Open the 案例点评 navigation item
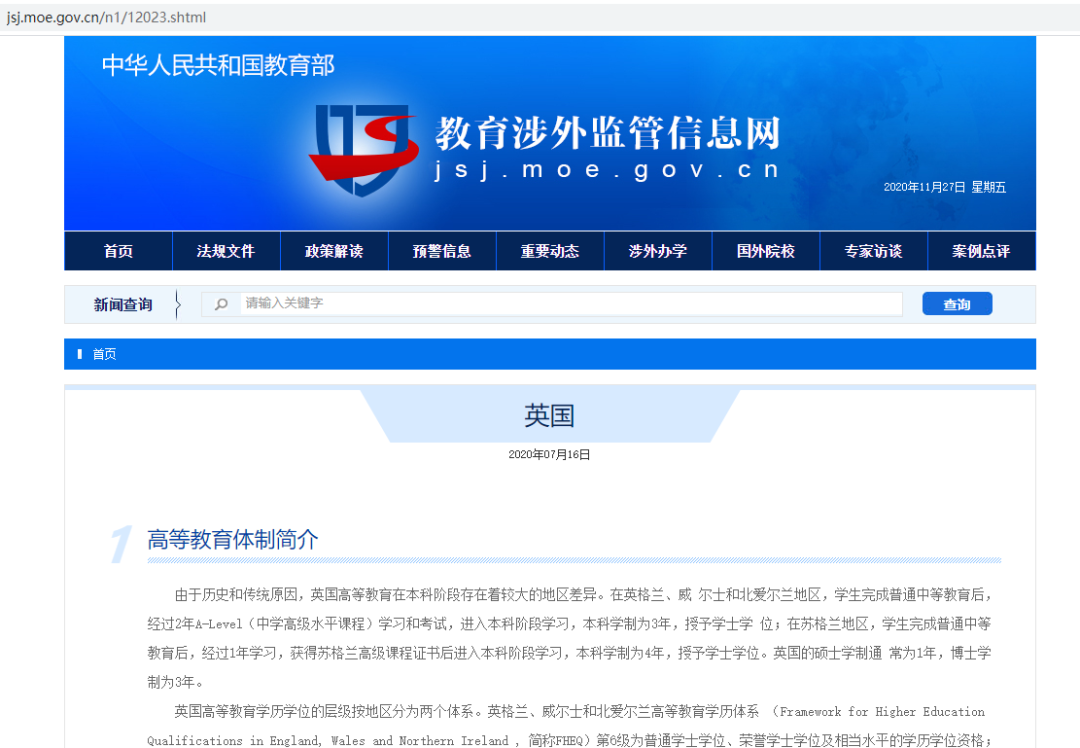The width and height of the screenshot is (1080, 748). click(981, 251)
